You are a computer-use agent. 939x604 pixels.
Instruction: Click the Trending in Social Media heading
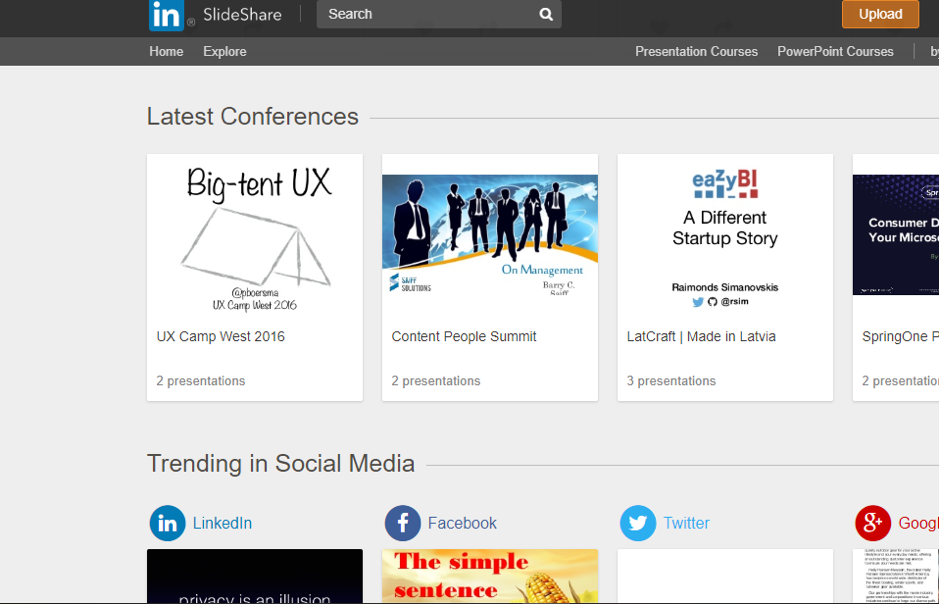click(x=281, y=463)
